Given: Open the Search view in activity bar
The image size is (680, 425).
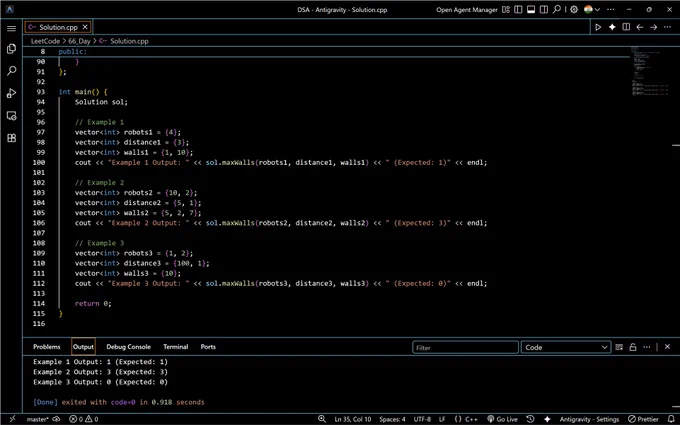Looking at the screenshot, I should 12,71.
